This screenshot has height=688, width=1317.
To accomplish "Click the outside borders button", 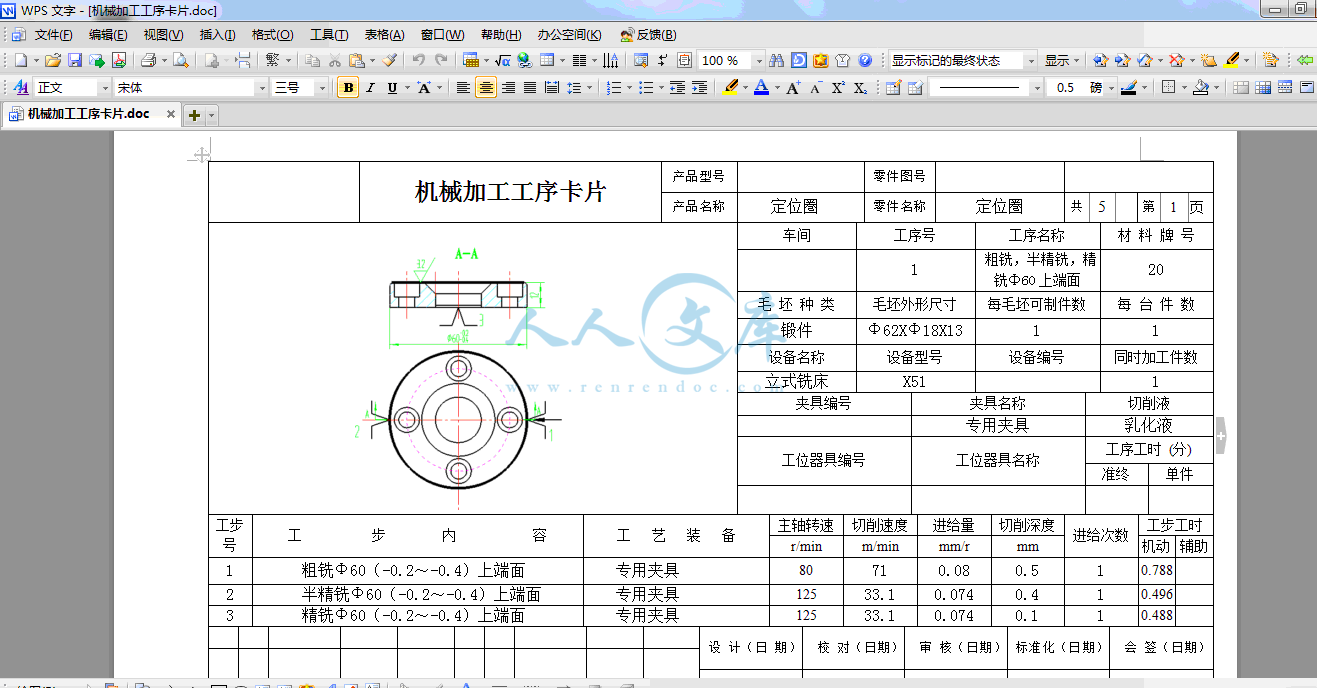I will 1169,88.
